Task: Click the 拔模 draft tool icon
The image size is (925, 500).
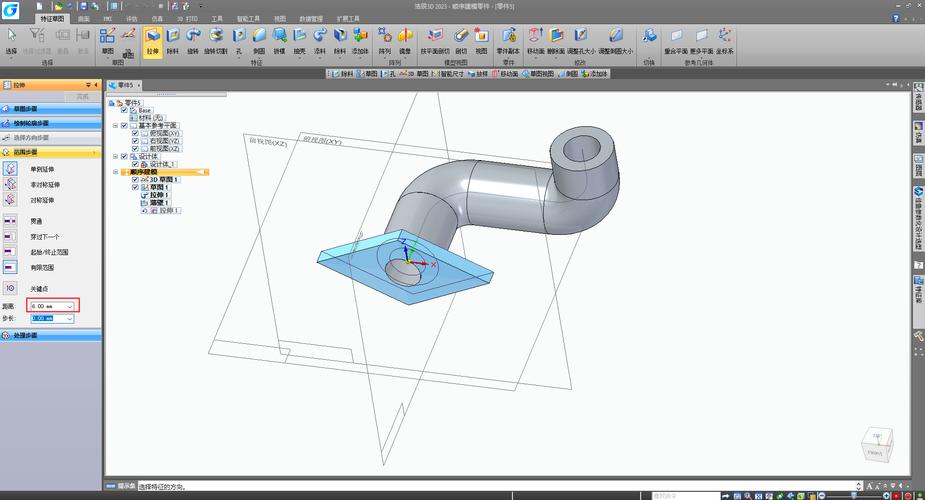Action: (x=280, y=41)
